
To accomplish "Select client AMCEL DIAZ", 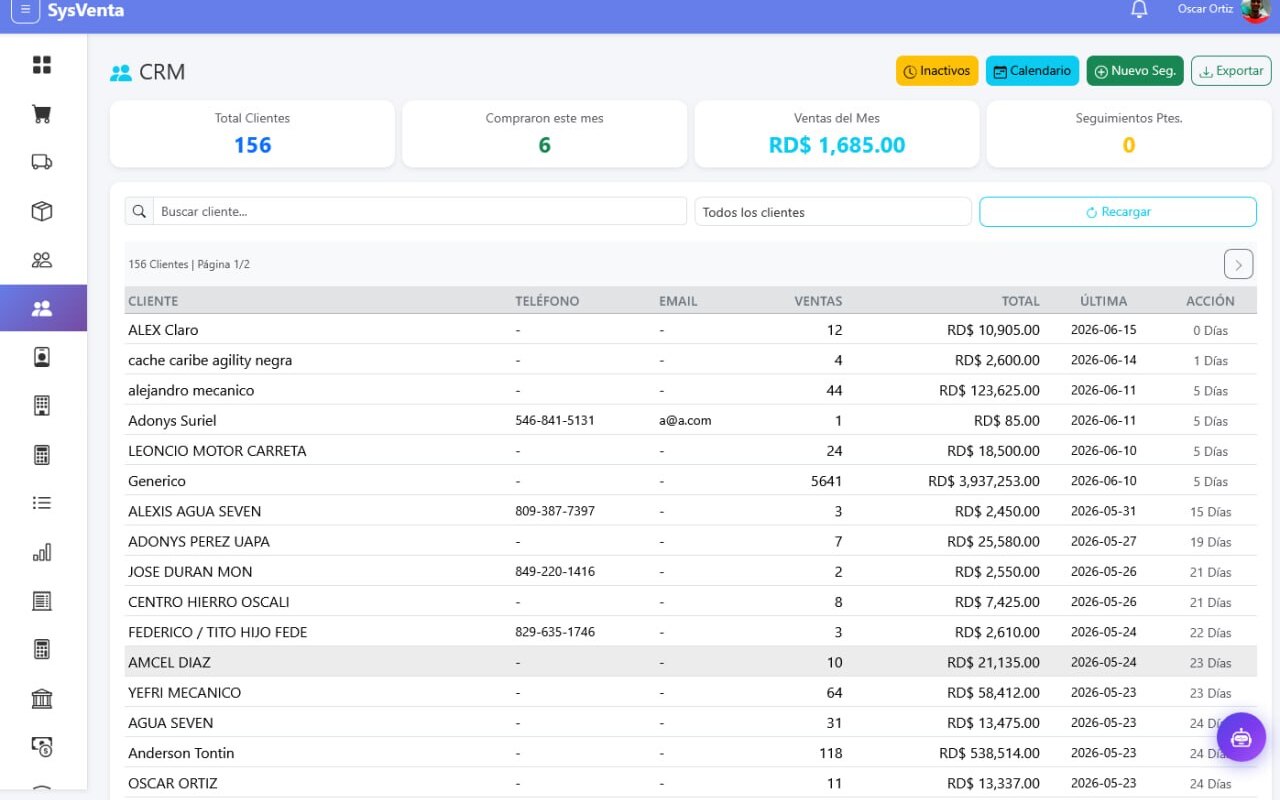I will [169, 662].
